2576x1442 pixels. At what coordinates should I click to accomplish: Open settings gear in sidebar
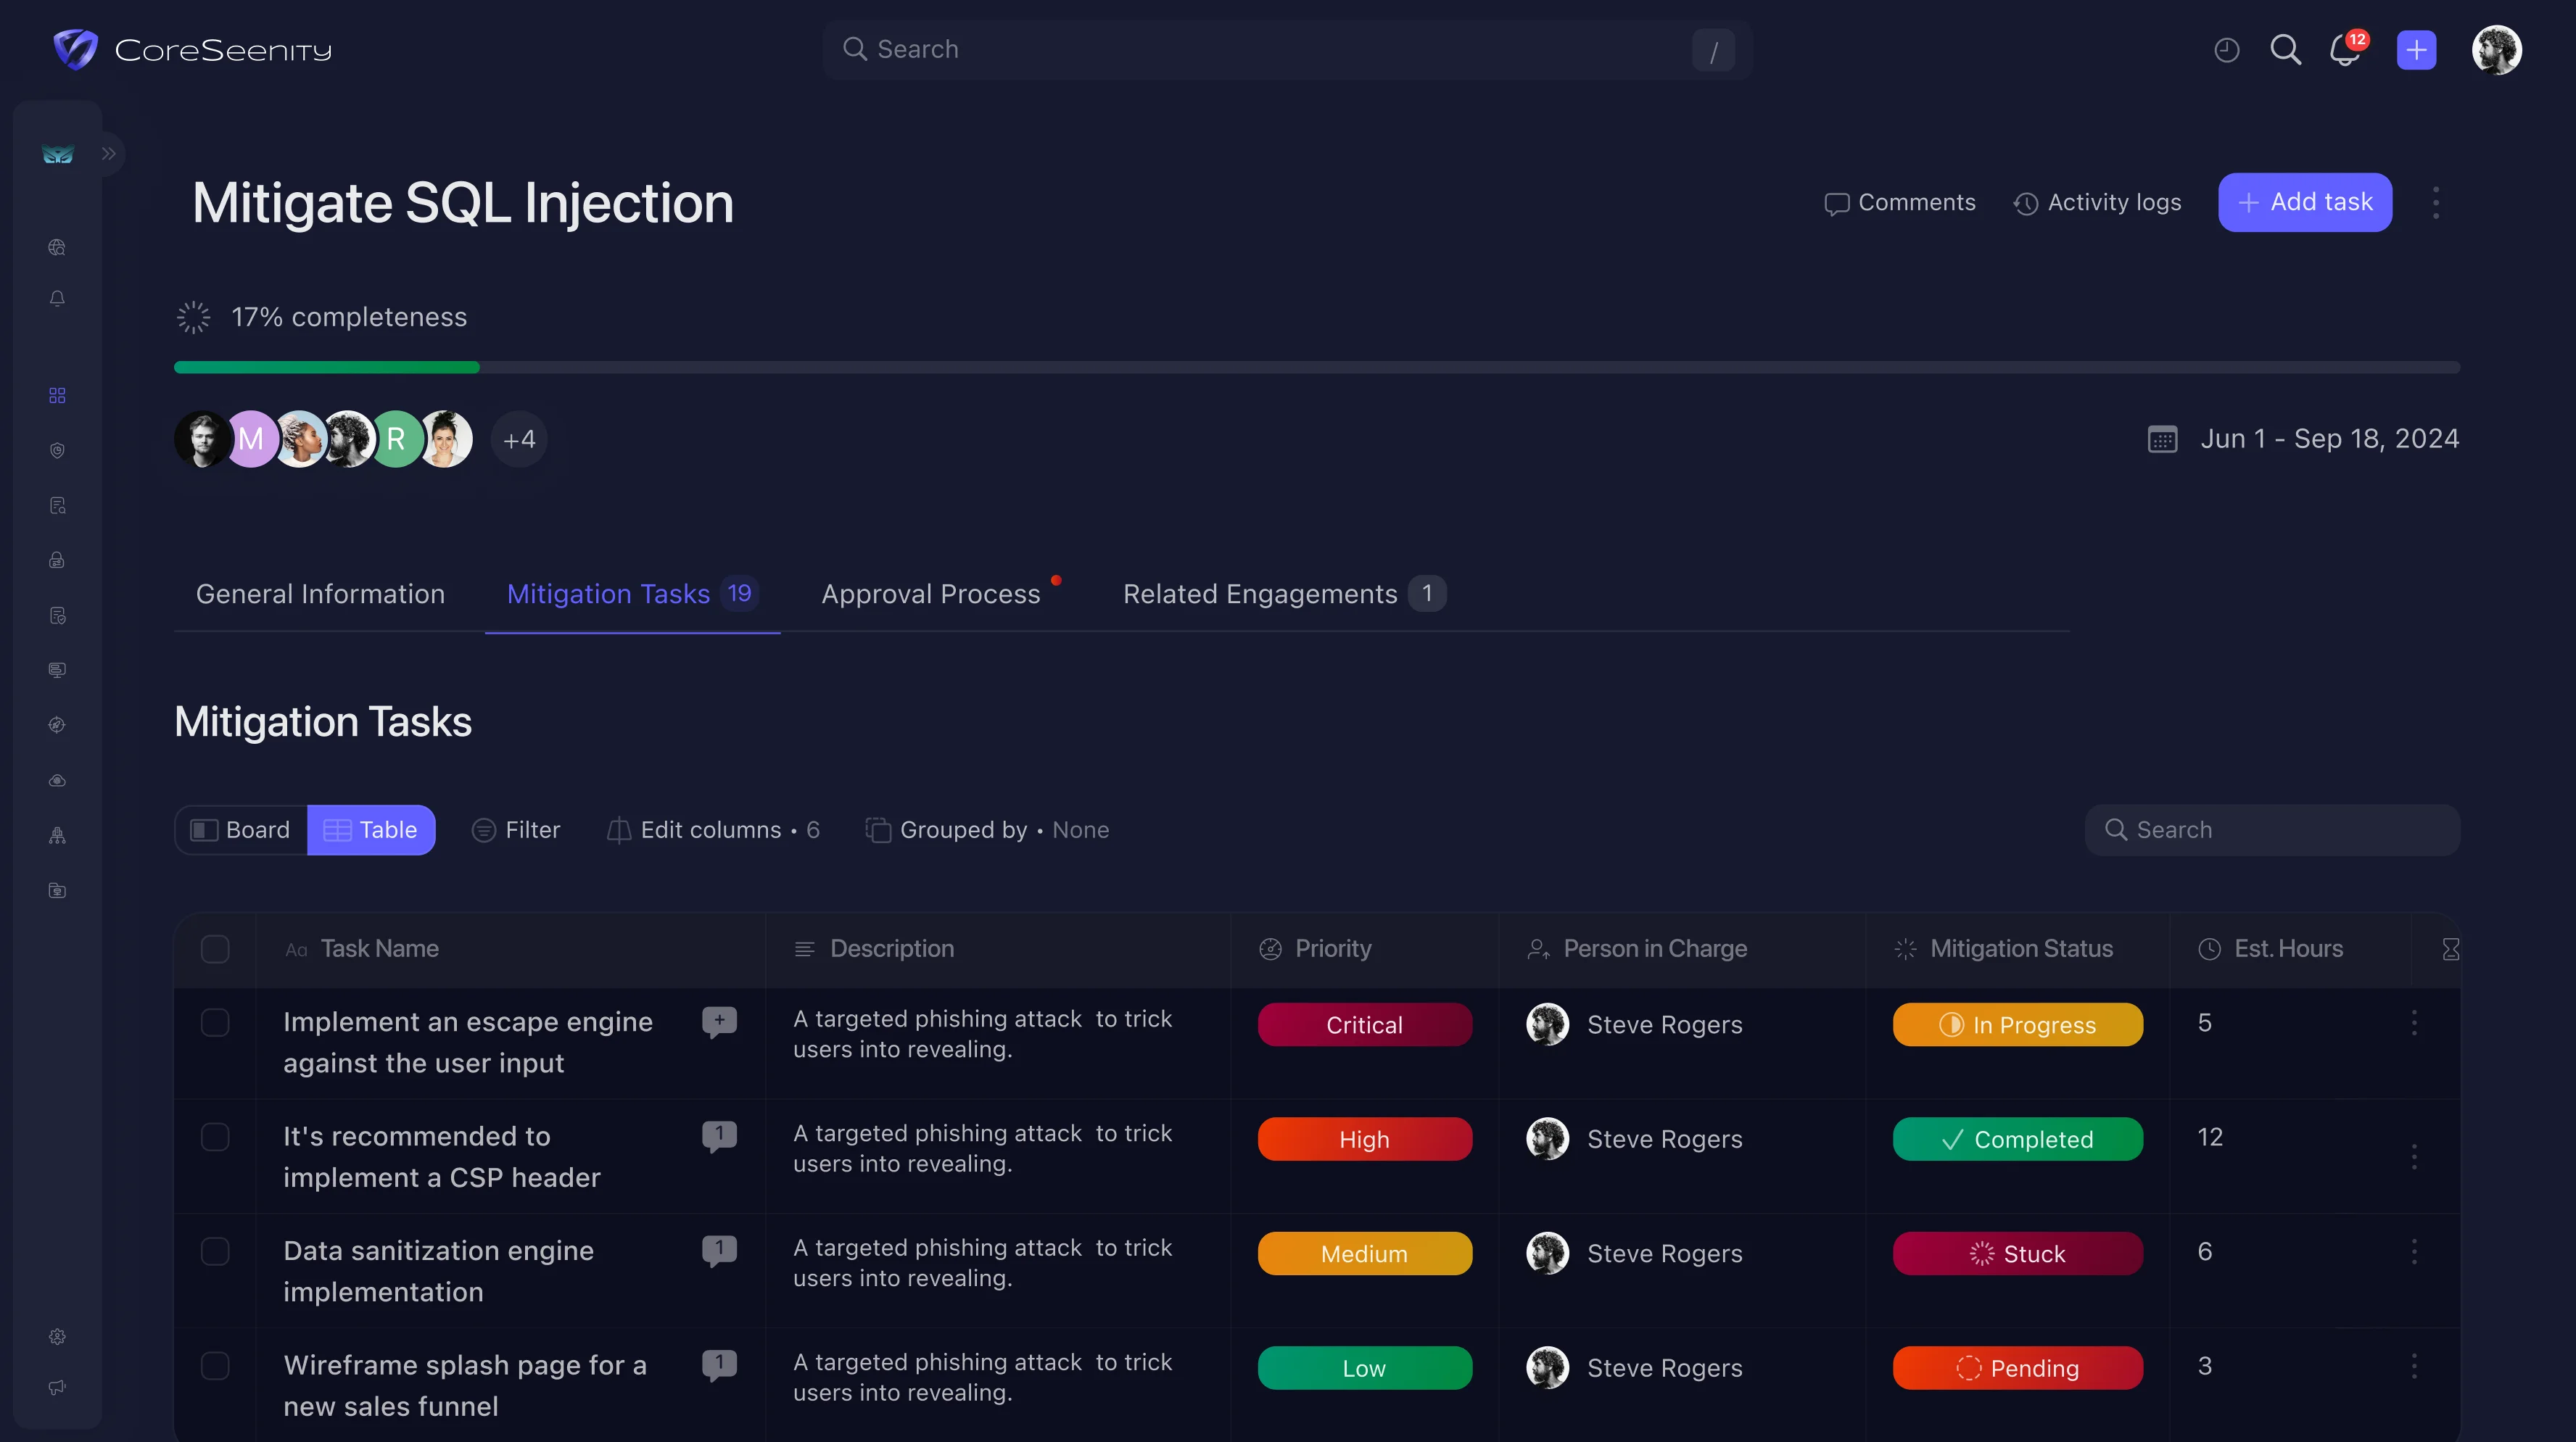[x=57, y=1337]
